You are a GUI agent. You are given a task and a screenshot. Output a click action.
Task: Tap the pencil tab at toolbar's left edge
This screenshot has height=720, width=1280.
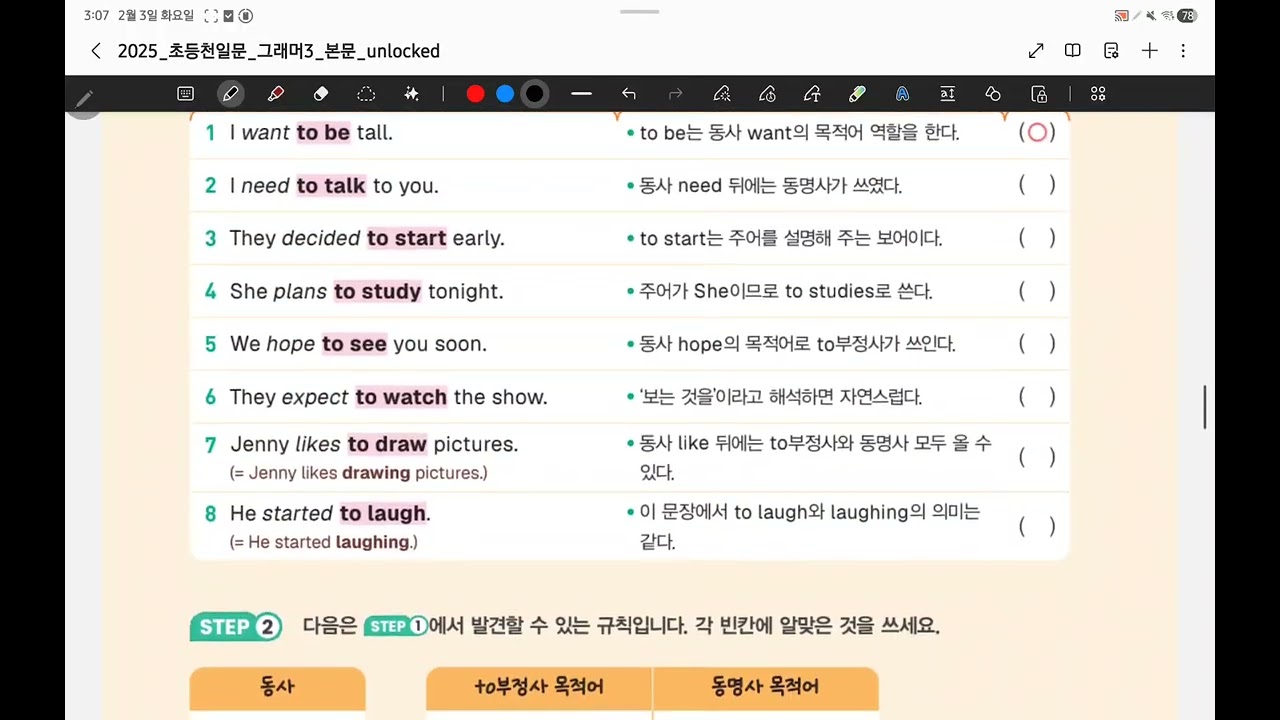pyautogui.click(x=84, y=98)
